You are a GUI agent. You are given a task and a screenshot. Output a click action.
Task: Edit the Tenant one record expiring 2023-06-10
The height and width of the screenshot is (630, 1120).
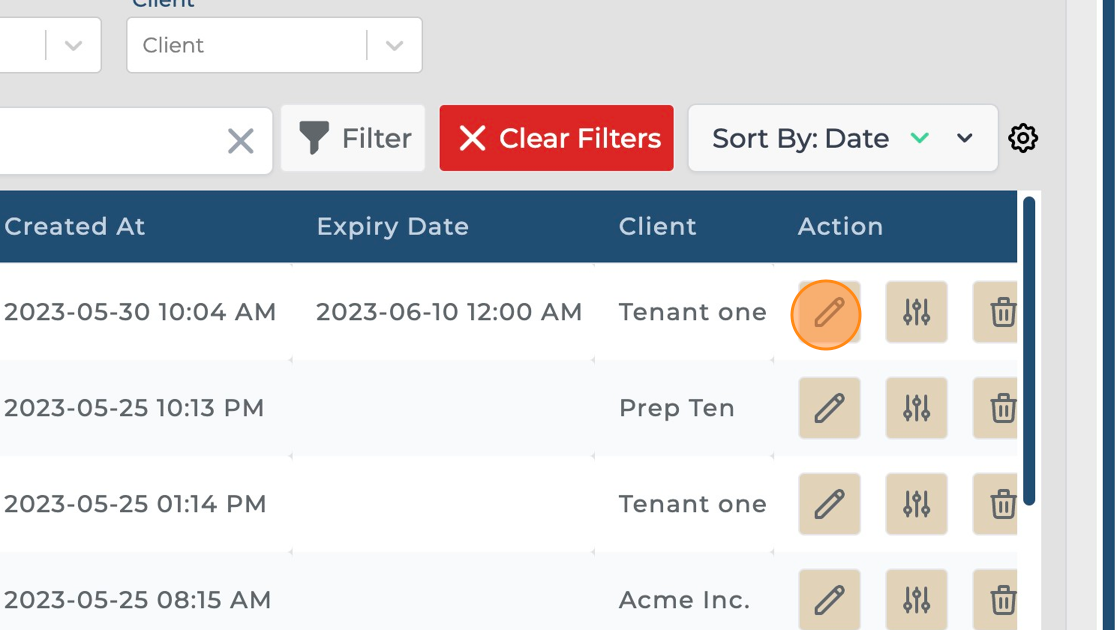point(828,312)
